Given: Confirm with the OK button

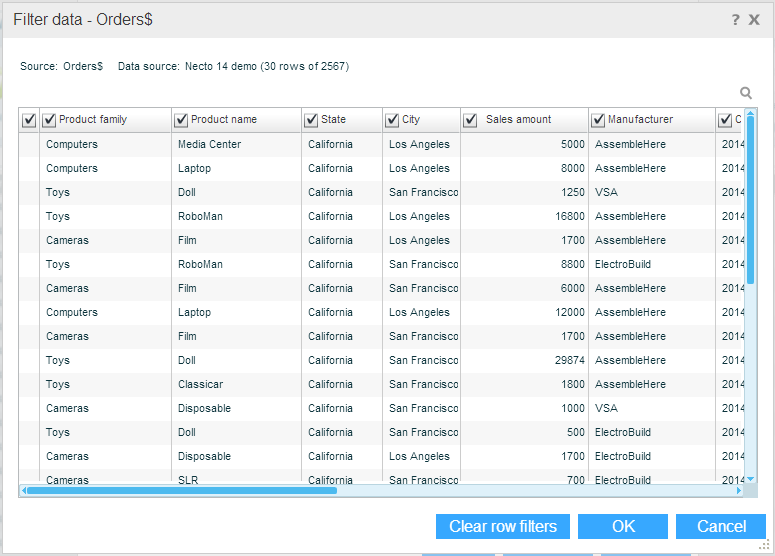Looking at the screenshot, I should point(623,527).
